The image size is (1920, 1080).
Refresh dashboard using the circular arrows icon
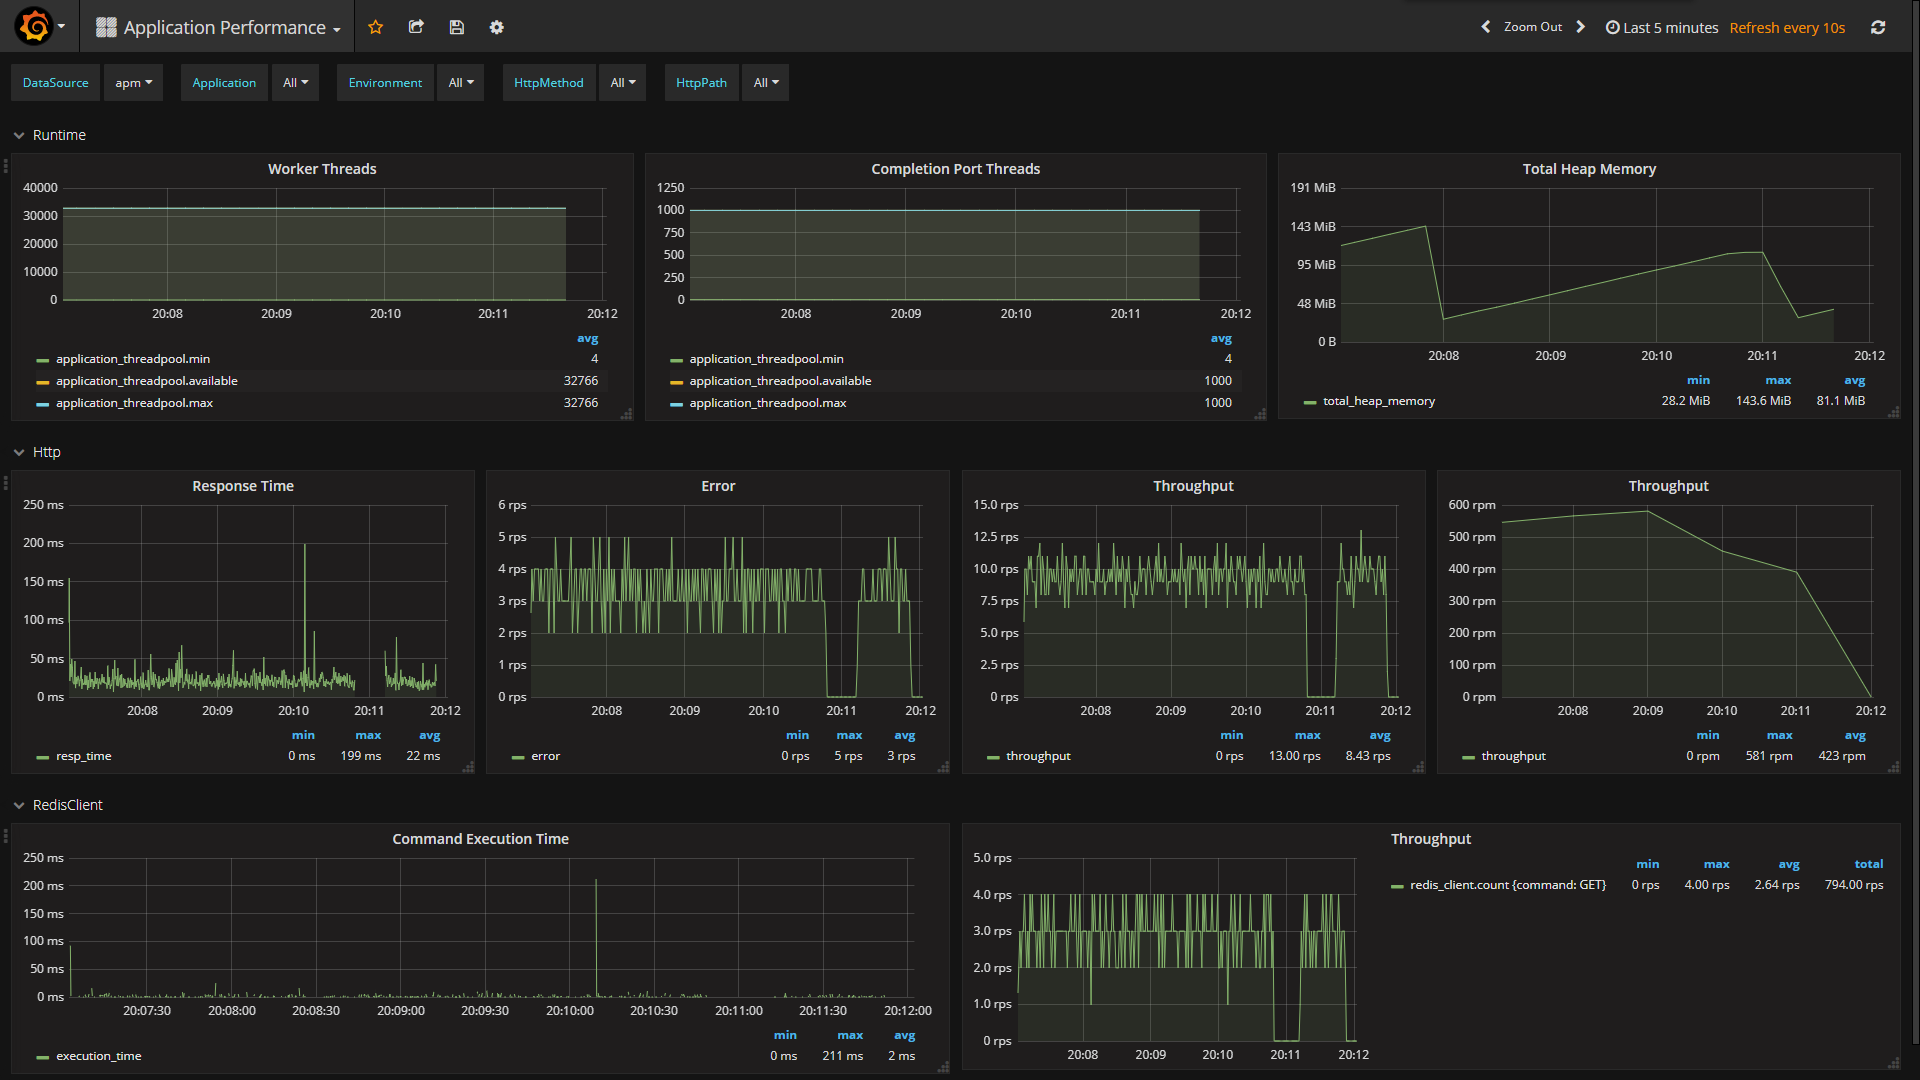pos(1878,28)
